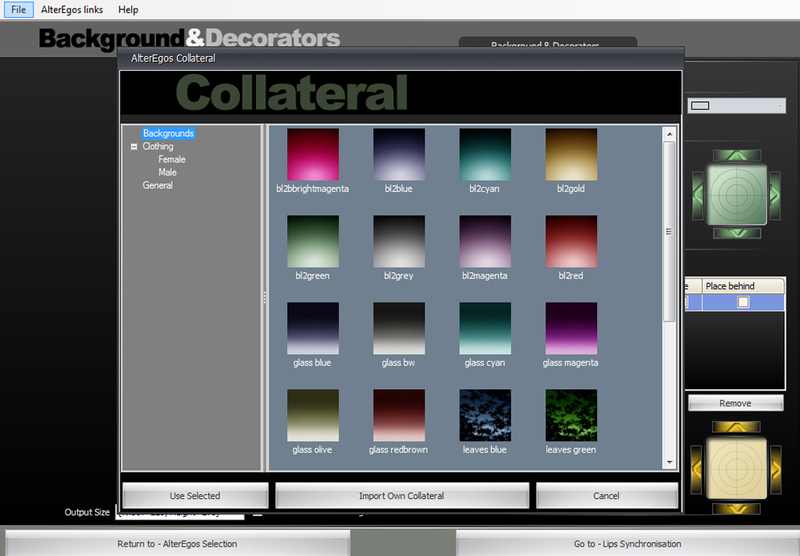Open the File menu
The height and width of the screenshot is (556, 800).
(18, 9)
